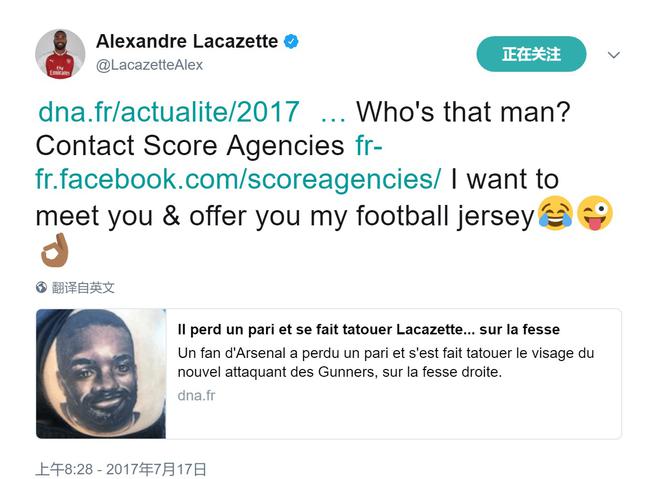The width and height of the screenshot is (650, 479).
Task: Click 翻译自英文 translate tweet text
Action: tap(83, 287)
